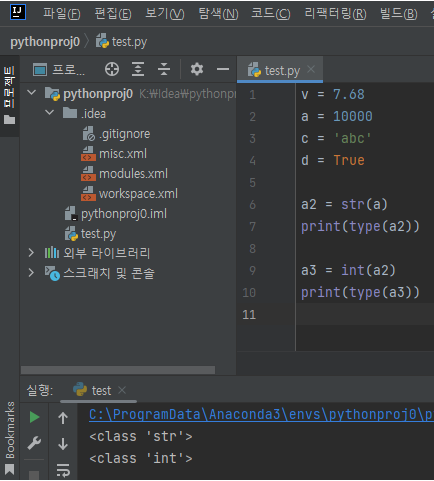Hide the project tool window with minus icon
The height and width of the screenshot is (481, 434).
pos(223,69)
